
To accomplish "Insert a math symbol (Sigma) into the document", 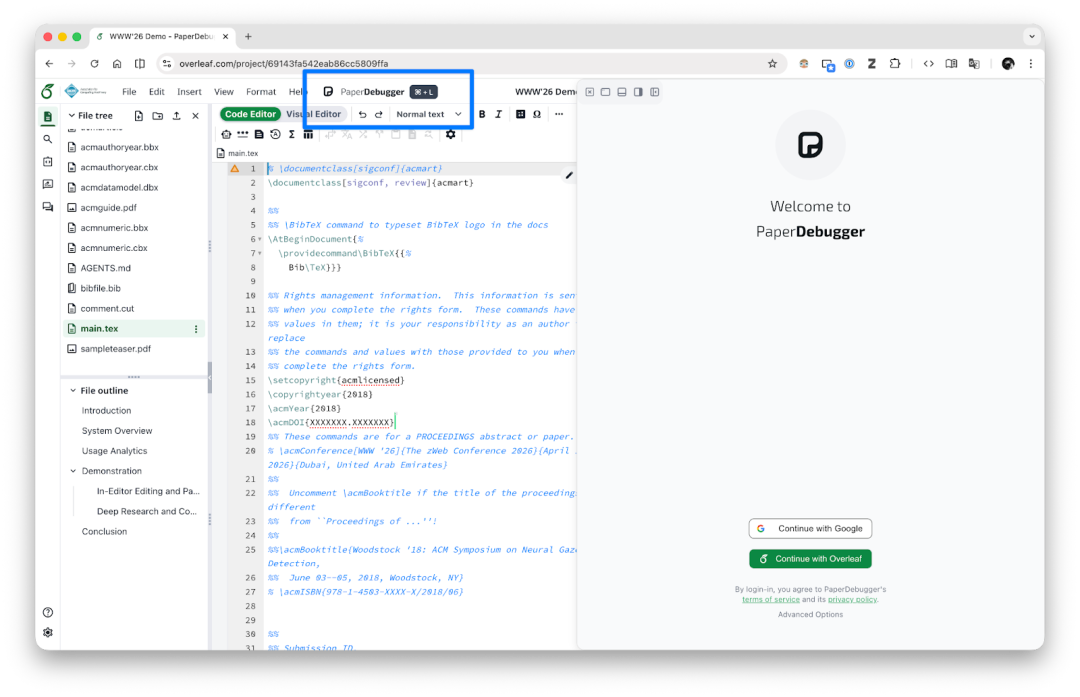I will [291, 134].
